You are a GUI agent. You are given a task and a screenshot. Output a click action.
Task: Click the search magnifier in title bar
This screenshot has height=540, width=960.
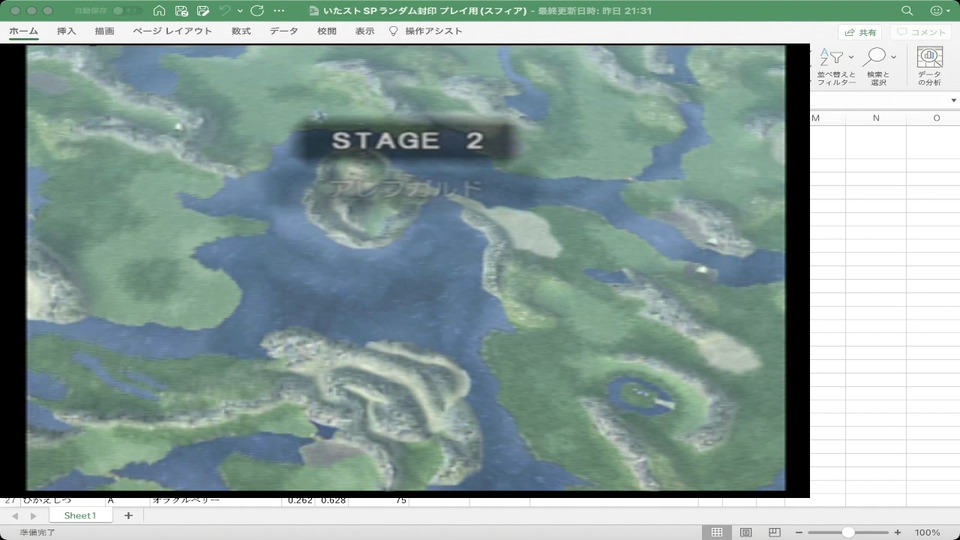click(x=907, y=10)
